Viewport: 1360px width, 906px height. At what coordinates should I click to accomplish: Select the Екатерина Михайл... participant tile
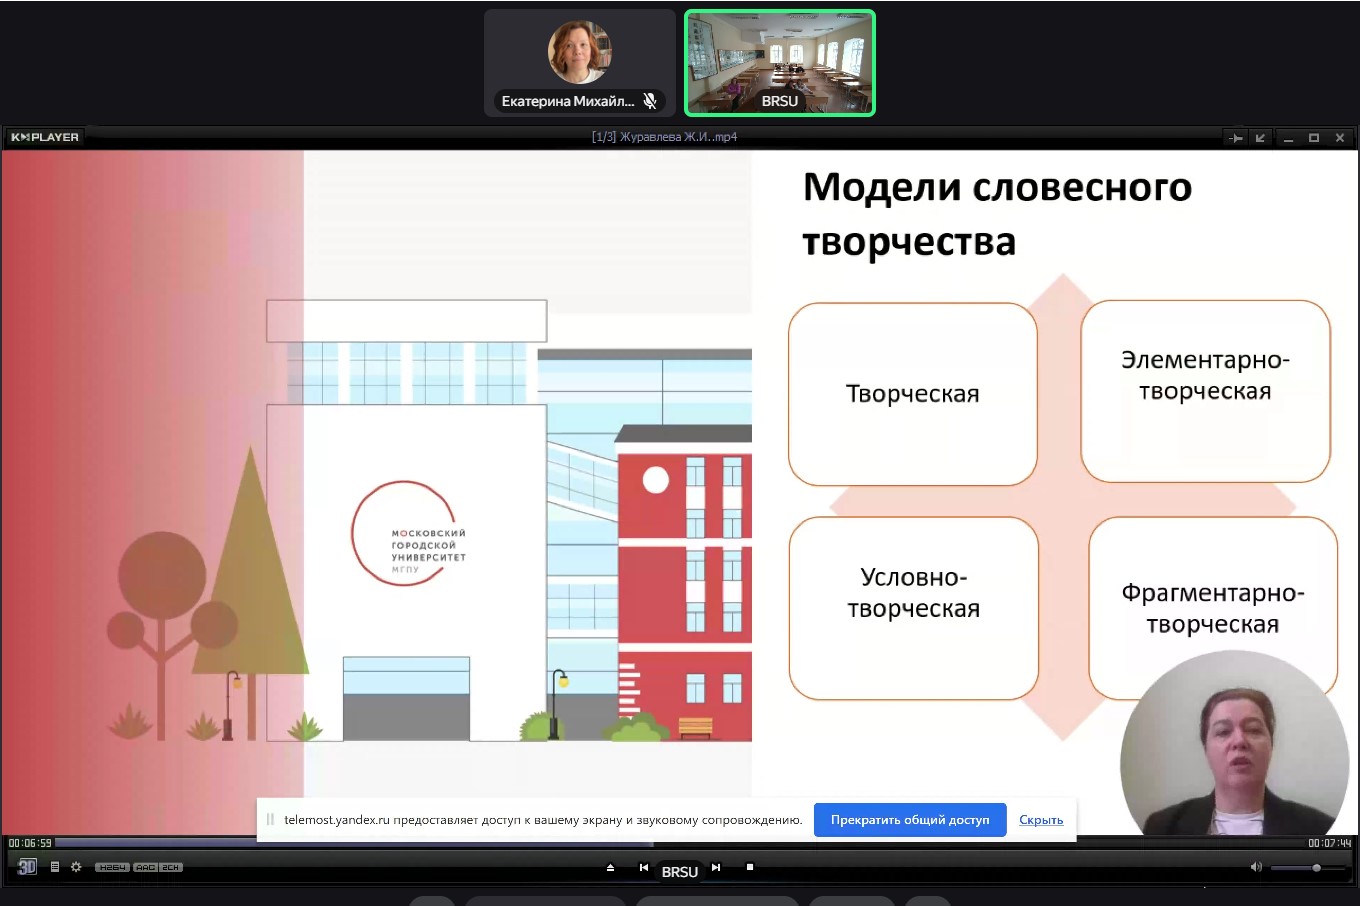point(579,62)
